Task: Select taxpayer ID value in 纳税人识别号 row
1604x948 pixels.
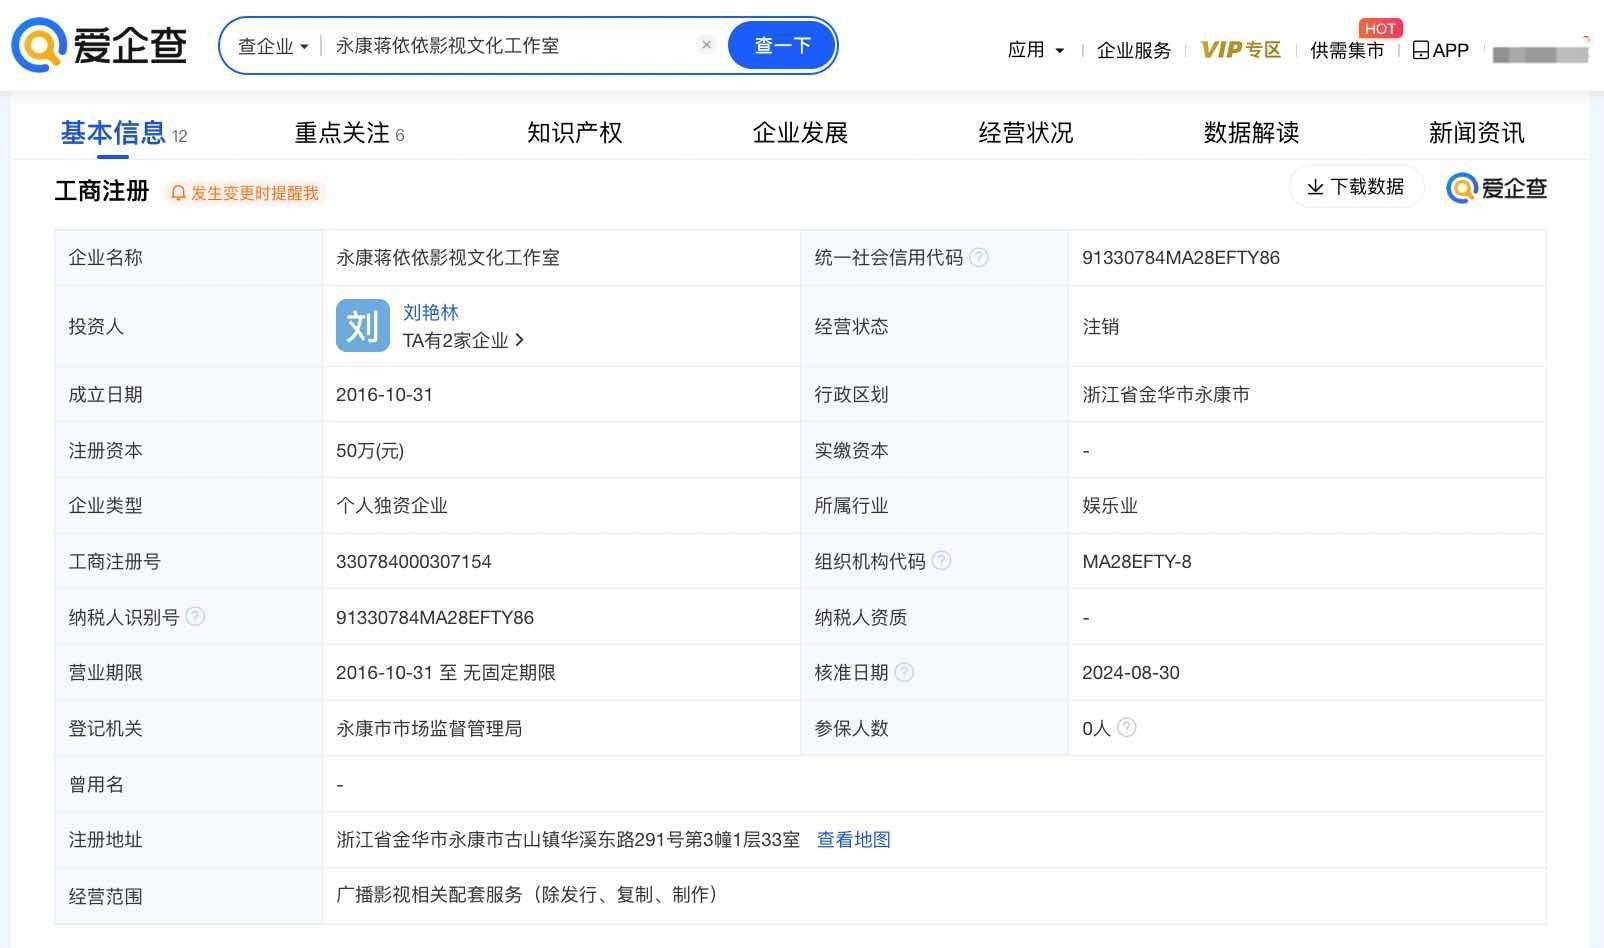Action: (x=435, y=618)
